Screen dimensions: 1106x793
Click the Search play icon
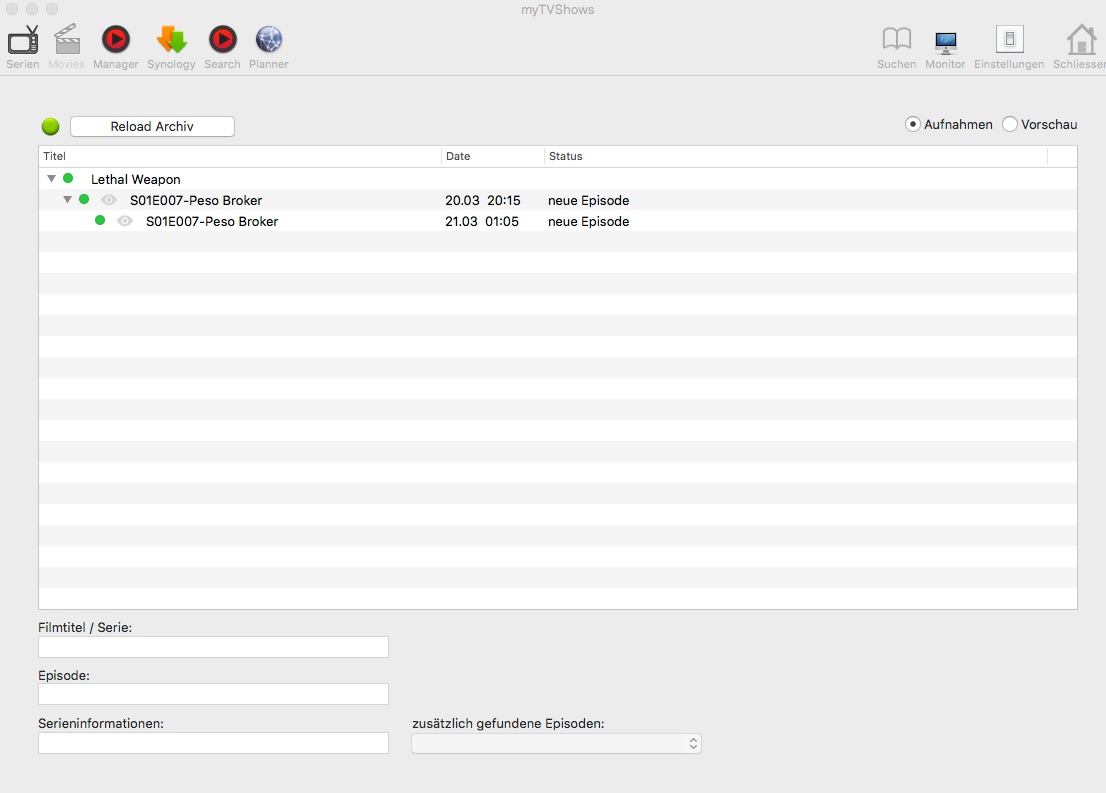coord(222,41)
